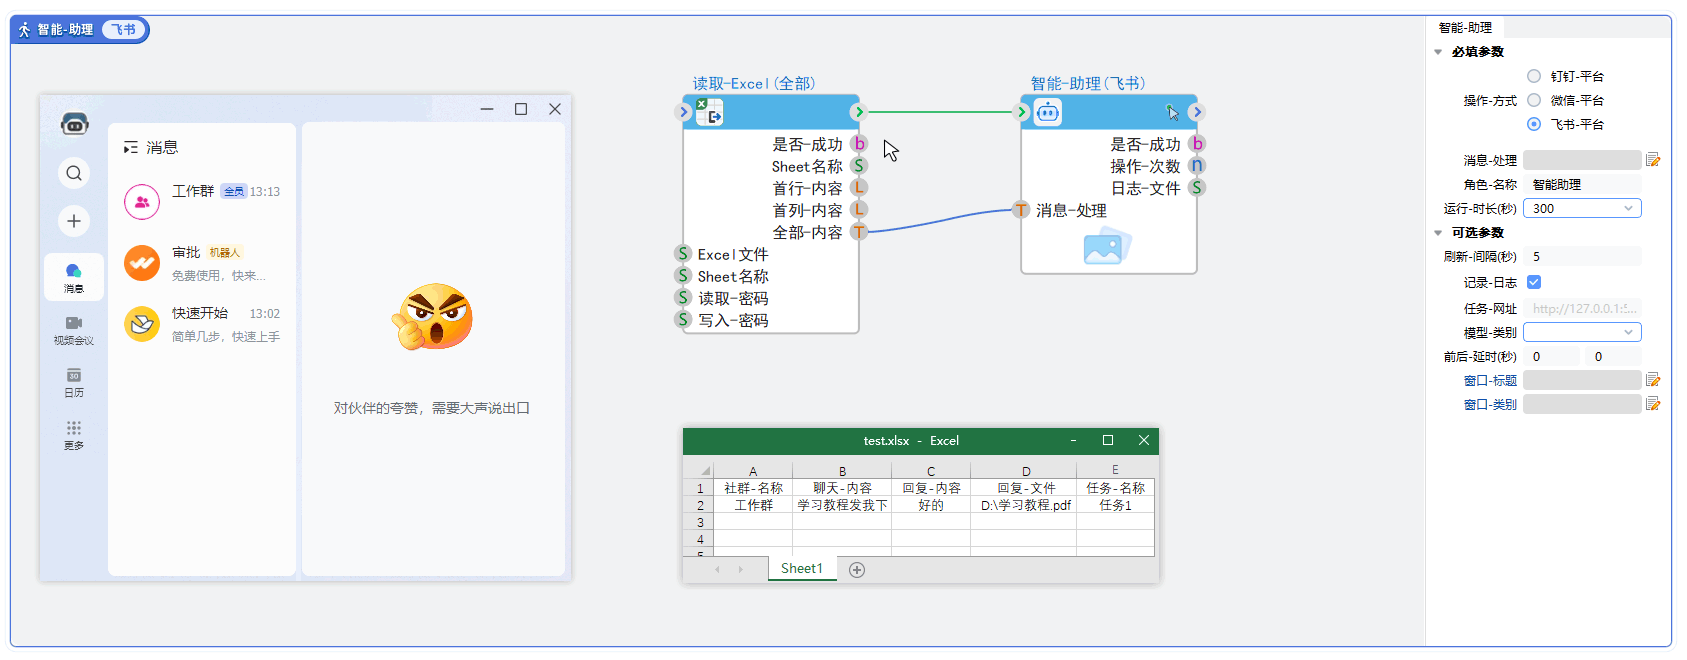This screenshot has width=1687, height=660.
Task: Click the Excel icon on 读取-Excel node
Action: (x=709, y=112)
